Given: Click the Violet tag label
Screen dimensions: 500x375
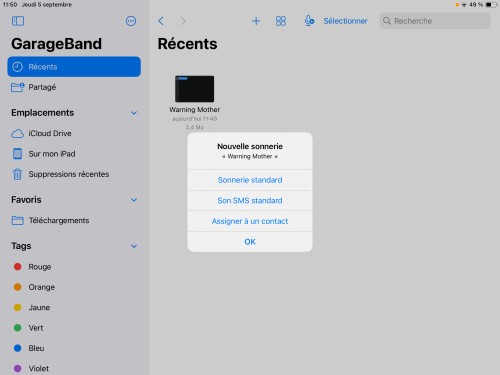Looking at the screenshot, I should (39, 368).
